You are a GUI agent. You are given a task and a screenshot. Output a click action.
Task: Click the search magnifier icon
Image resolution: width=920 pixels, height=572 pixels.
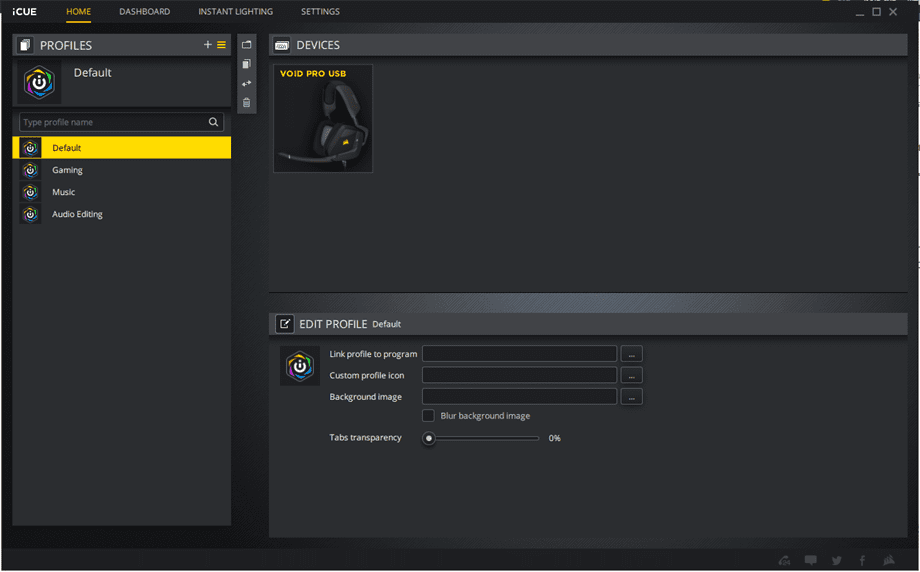click(x=213, y=122)
